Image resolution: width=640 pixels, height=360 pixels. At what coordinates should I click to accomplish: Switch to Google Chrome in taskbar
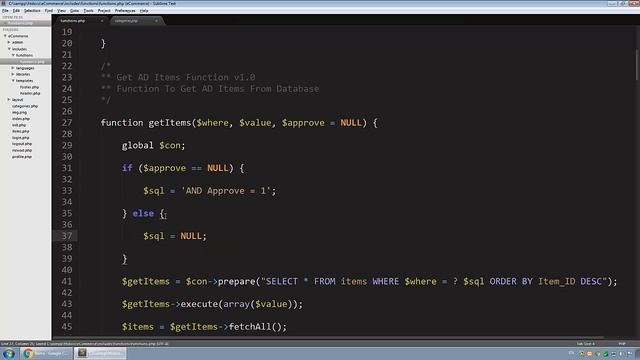click(46, 353)
